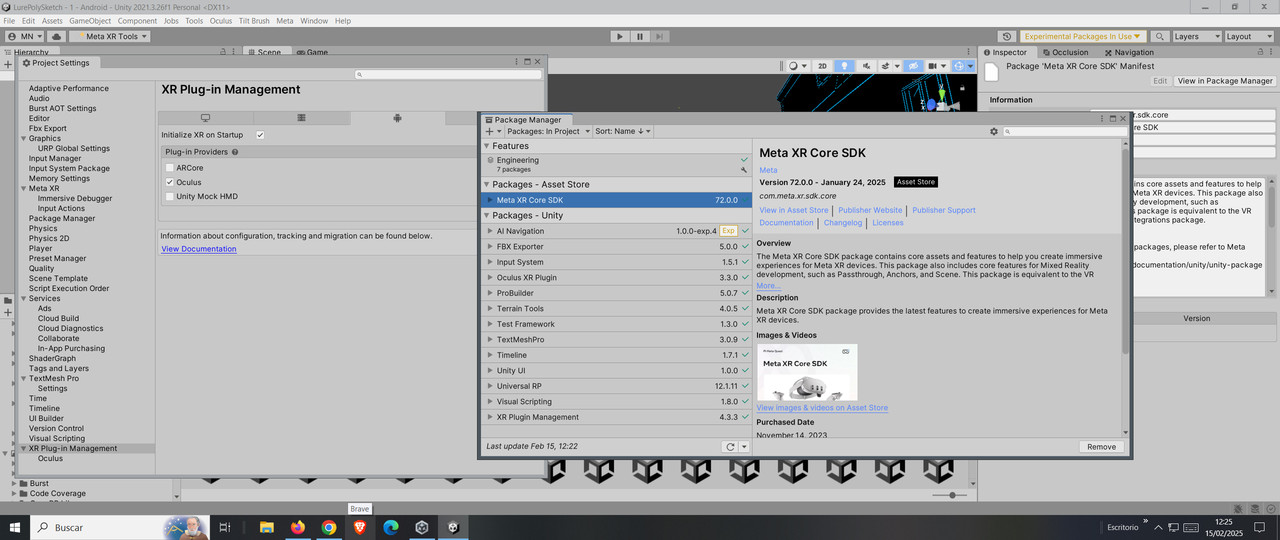The image size is (1280, 540).
Task: Toggle scene lighting bulb icon
Action: click(x=845, y=66)
